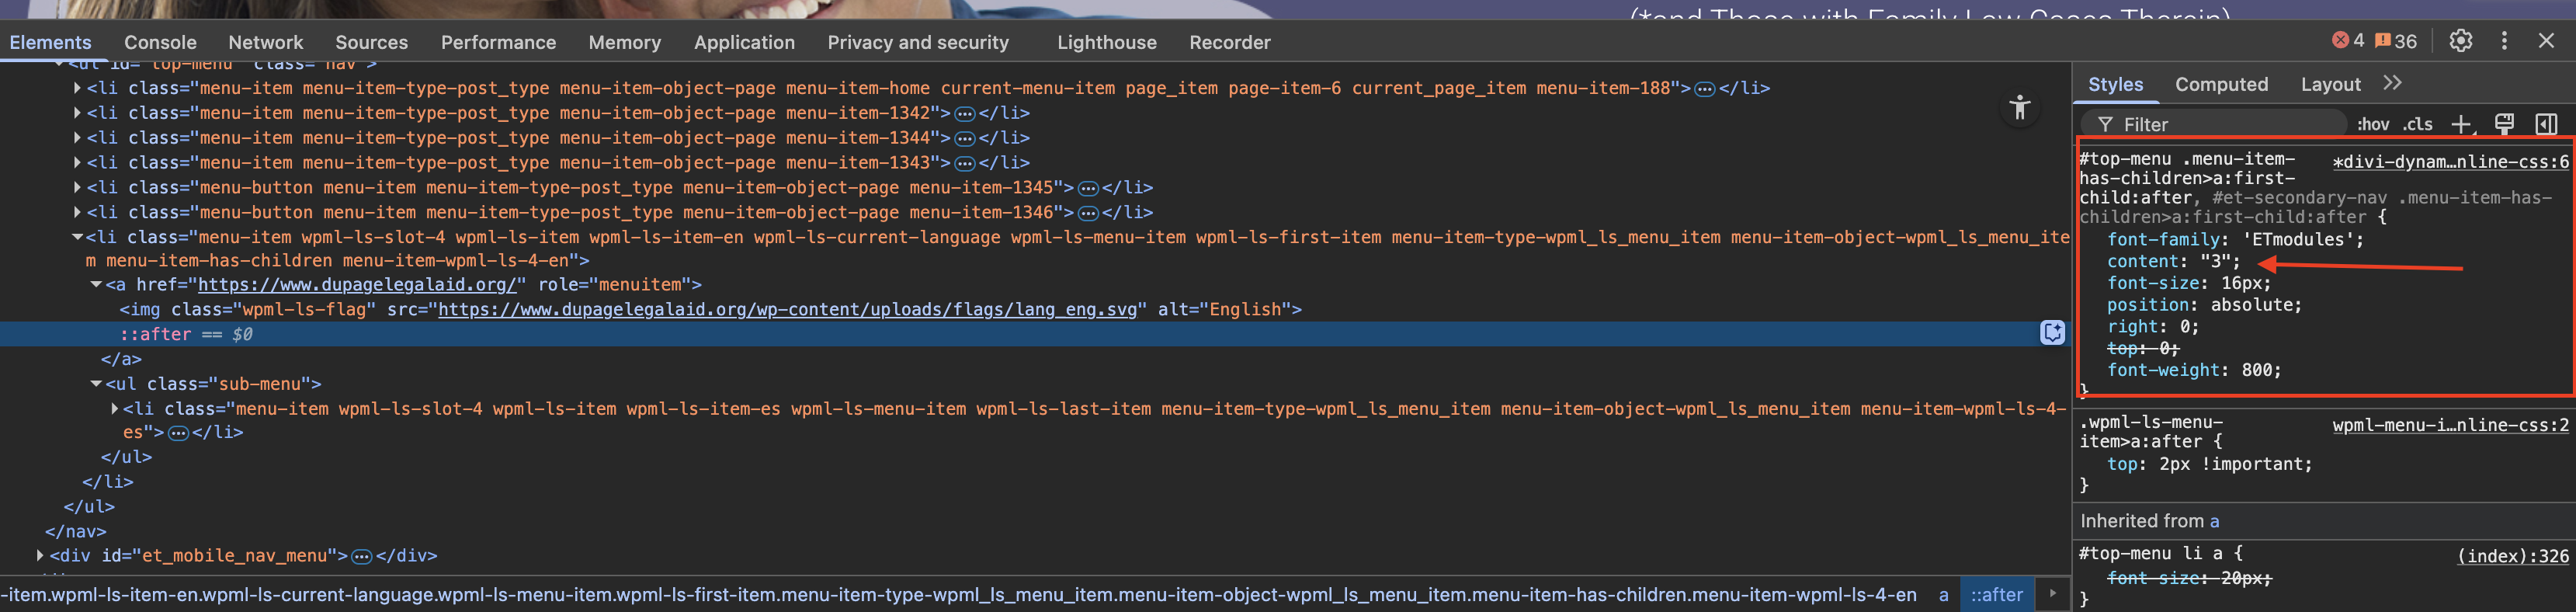Open the wpml-menu inline-css:2 source link
The height and width of the screenshot is (612, 2576).
(x=2449, y=425)
